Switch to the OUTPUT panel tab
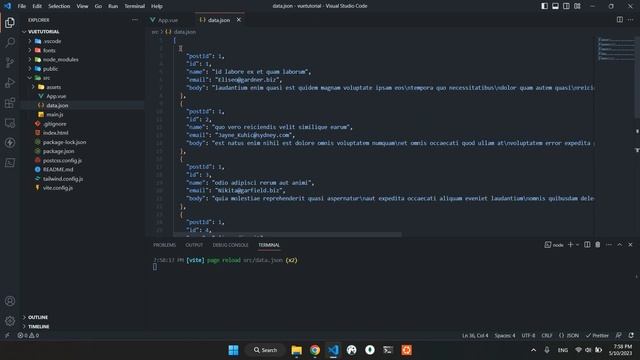The image size is (640, 360). [194, 245]
